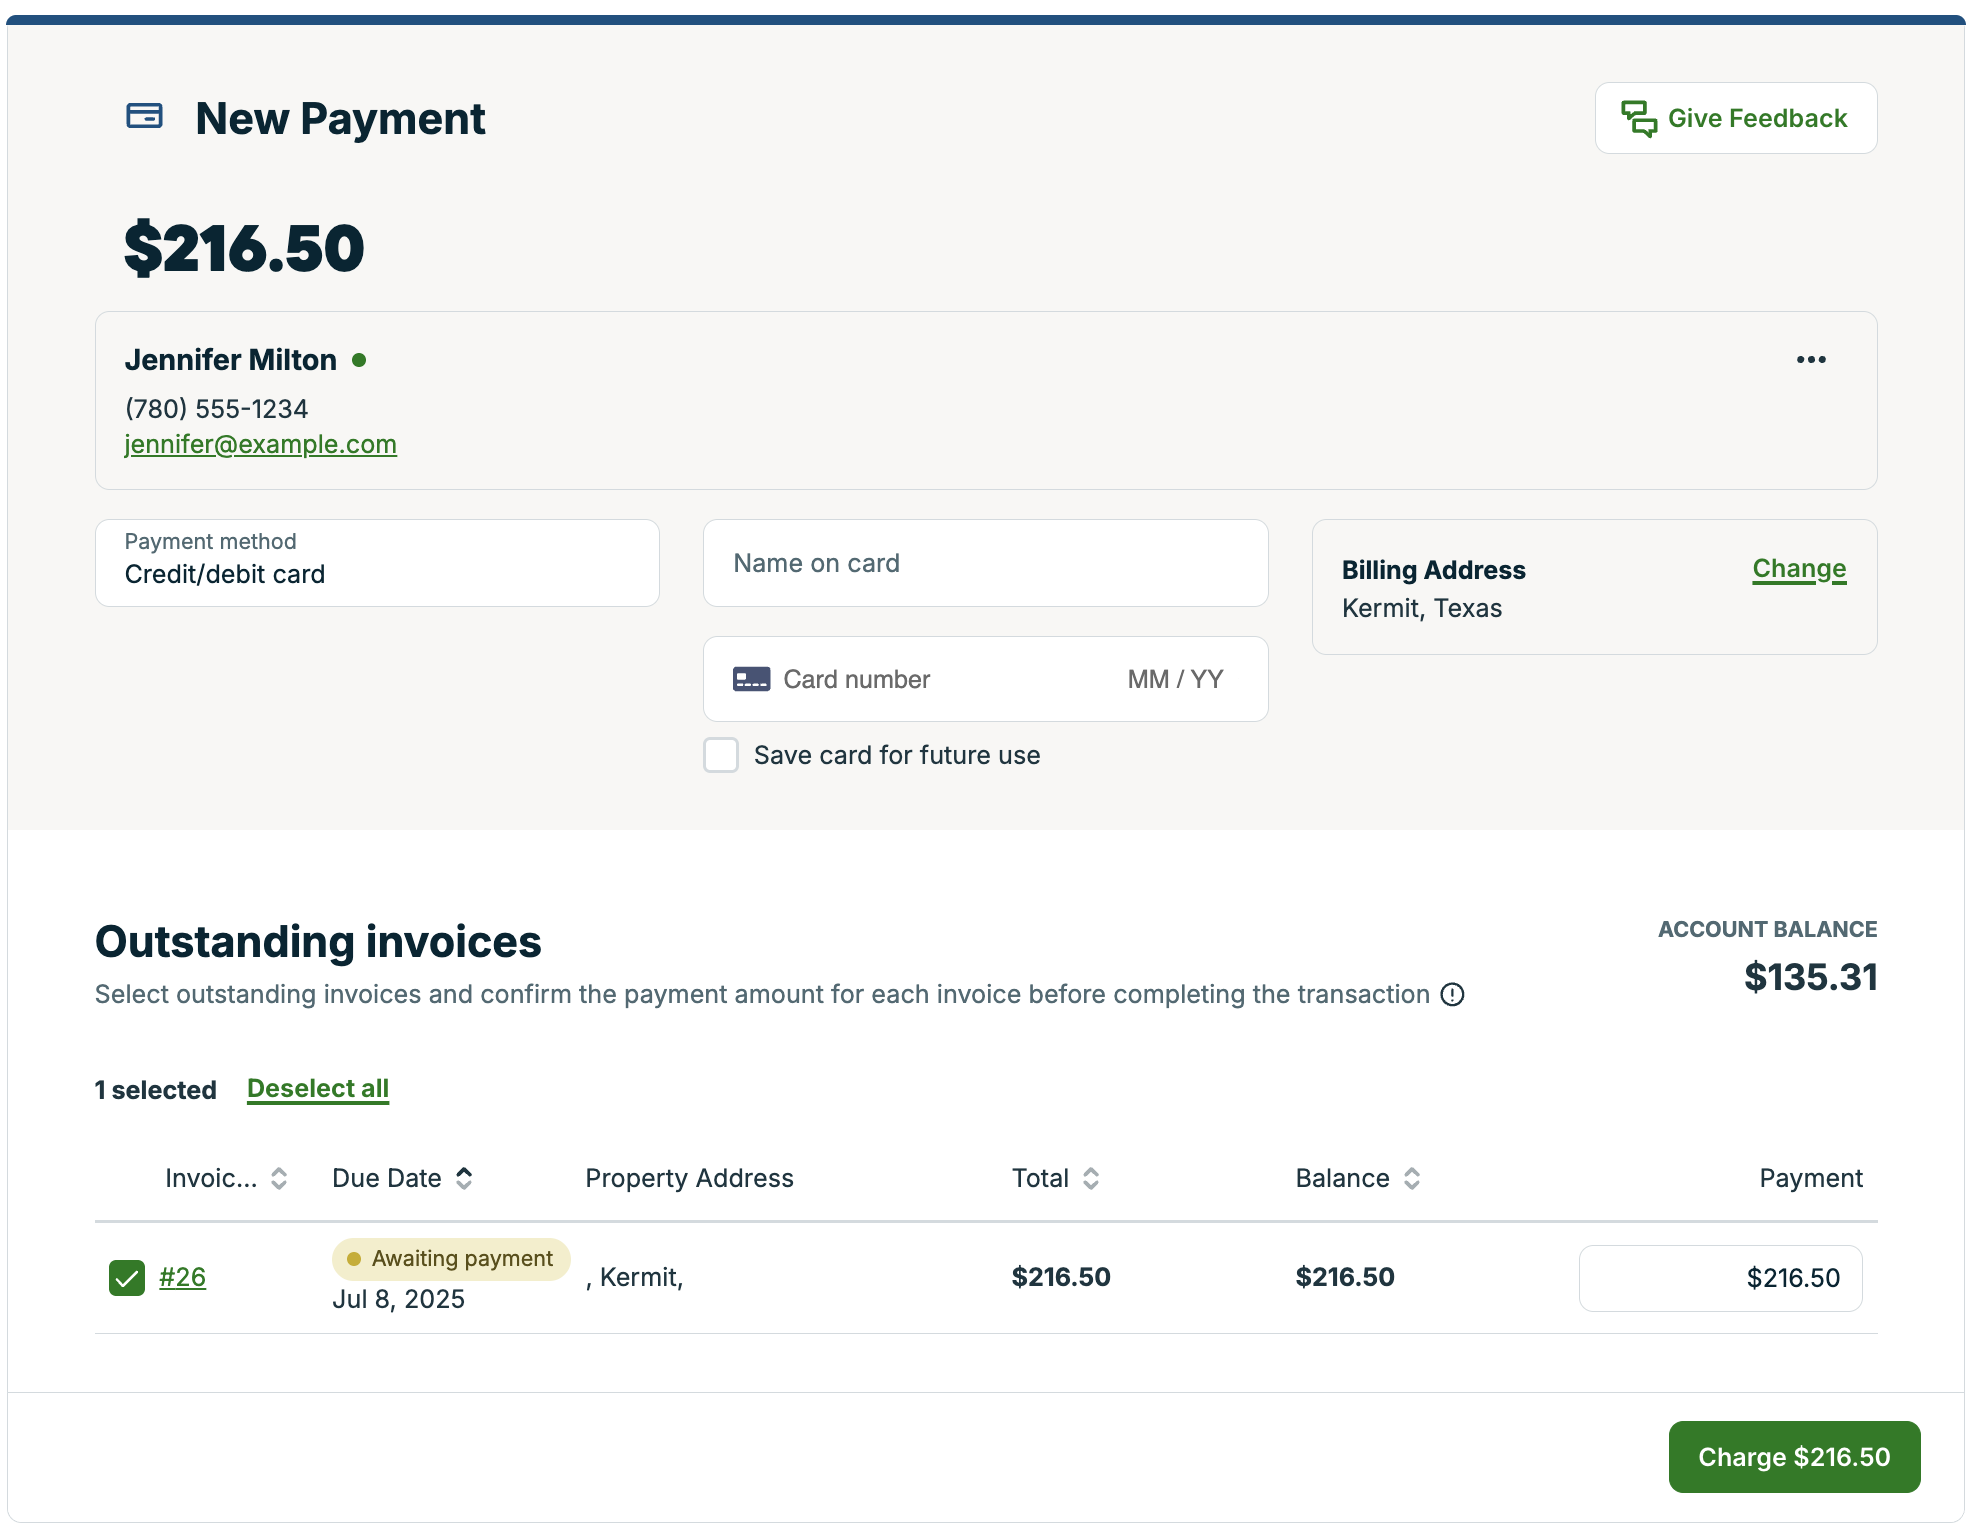Click the card icon in Card number field
The image size is (1970, 1532).
click(x=751, y=680)
